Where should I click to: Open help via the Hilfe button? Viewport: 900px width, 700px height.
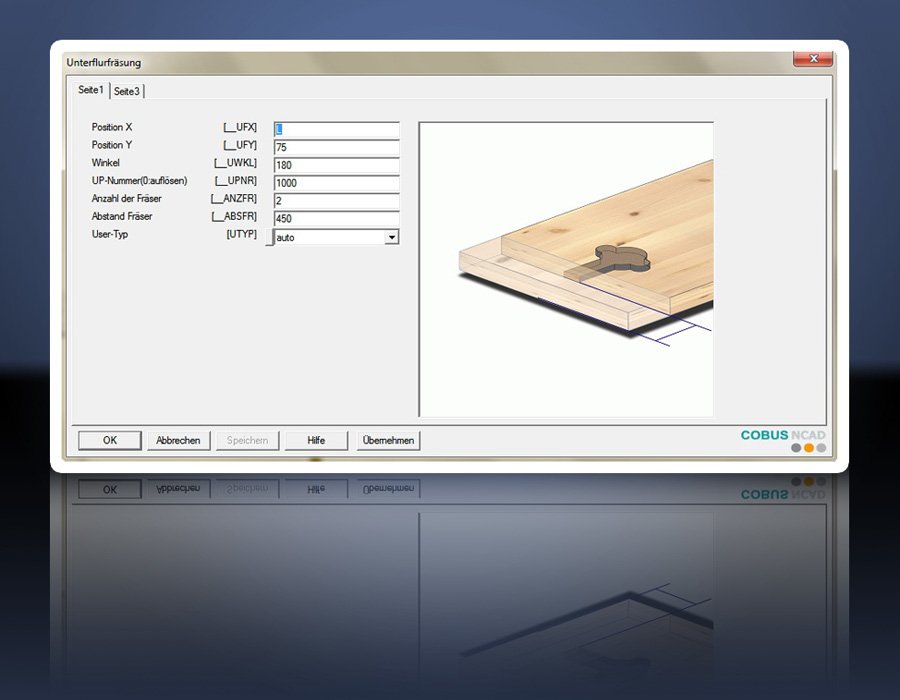316,440
